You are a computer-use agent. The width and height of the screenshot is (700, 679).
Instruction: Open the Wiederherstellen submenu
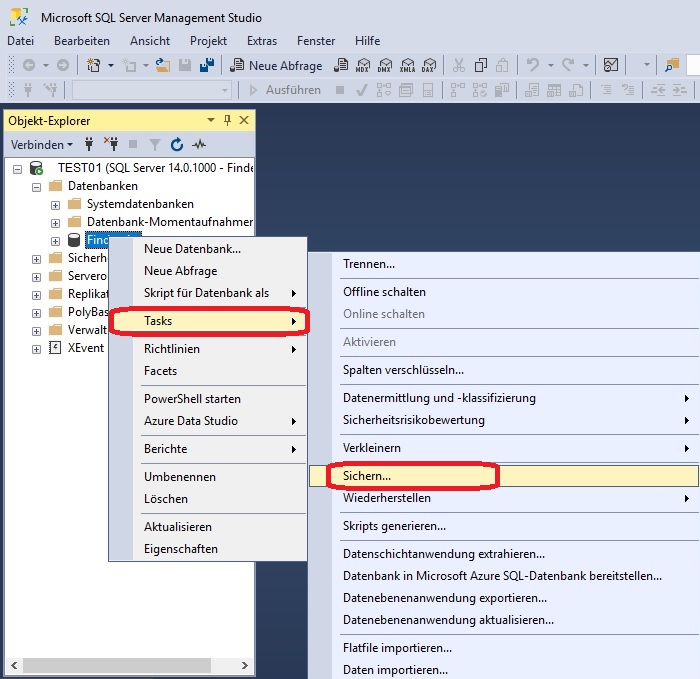pyautogui.click(x=504, y=498)
